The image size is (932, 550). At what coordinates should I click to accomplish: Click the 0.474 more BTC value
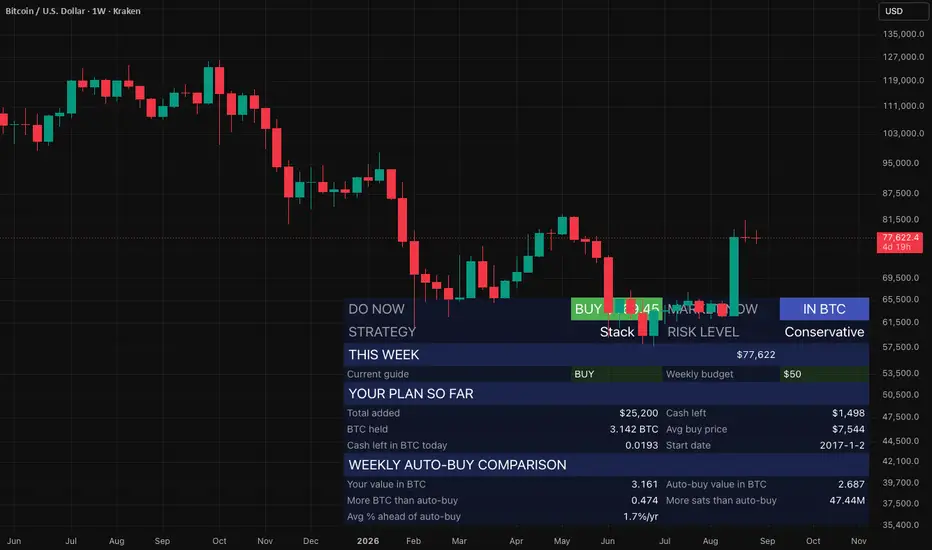(x=645, y=501)
